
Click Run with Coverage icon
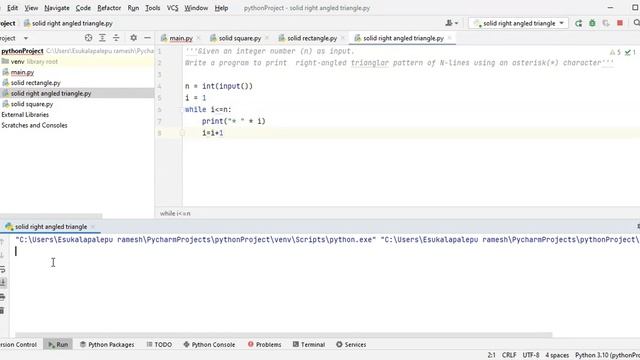606,23
